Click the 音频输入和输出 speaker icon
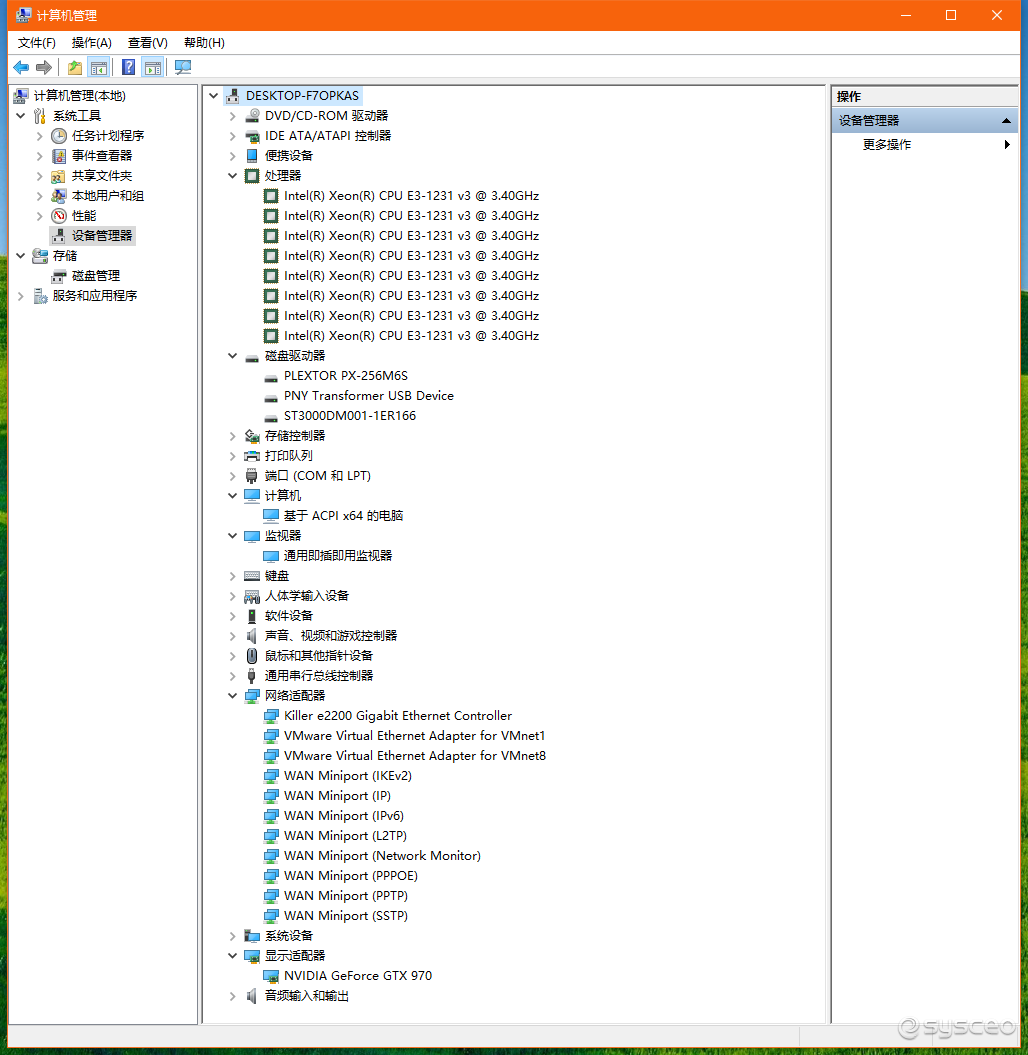The image size is (1028, 1055). 252,996
